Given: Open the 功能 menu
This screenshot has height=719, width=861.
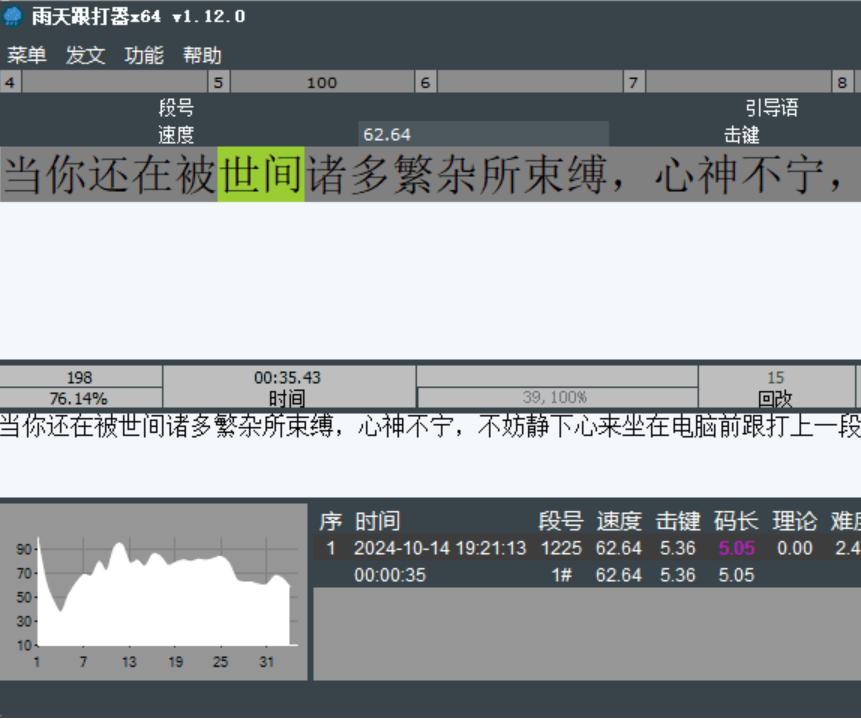Looking at the screenshot, I should coord(144,56).
